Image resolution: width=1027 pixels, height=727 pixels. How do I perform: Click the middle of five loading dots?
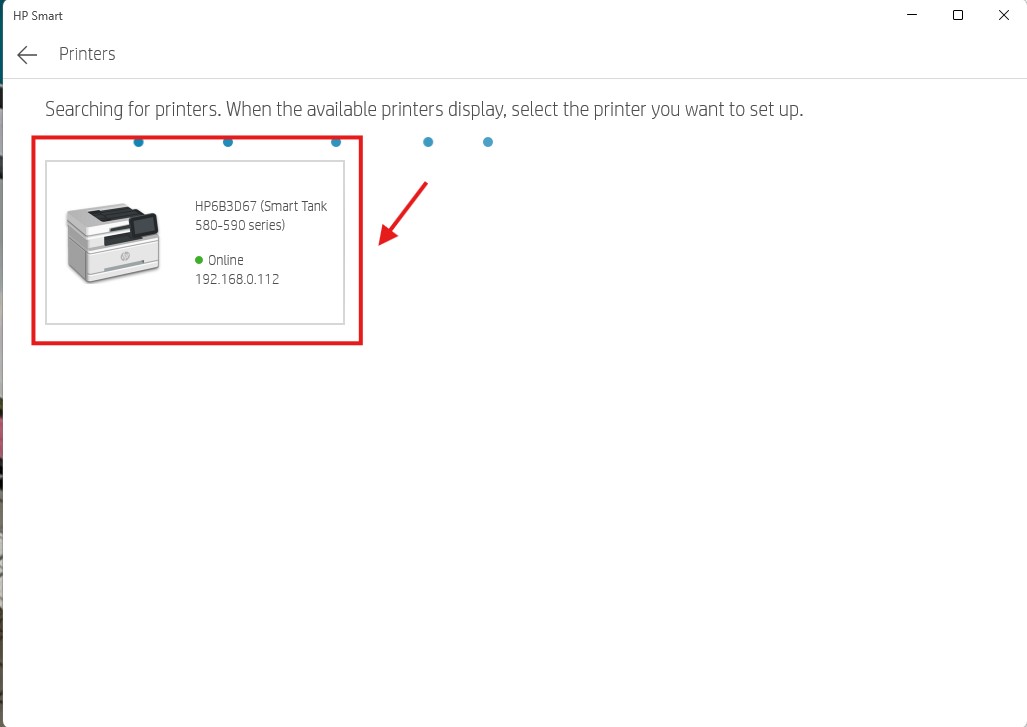click(336, 142)
